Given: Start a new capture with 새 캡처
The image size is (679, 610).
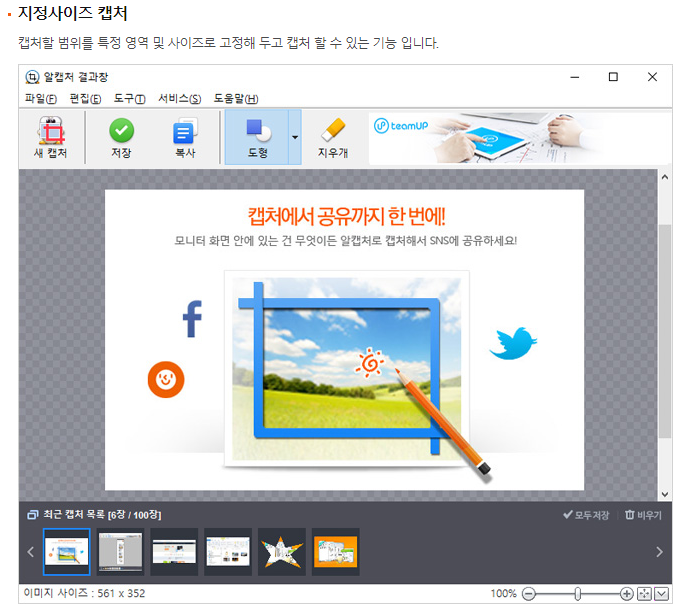Looking at the screenshot, I should pos(51,137).
